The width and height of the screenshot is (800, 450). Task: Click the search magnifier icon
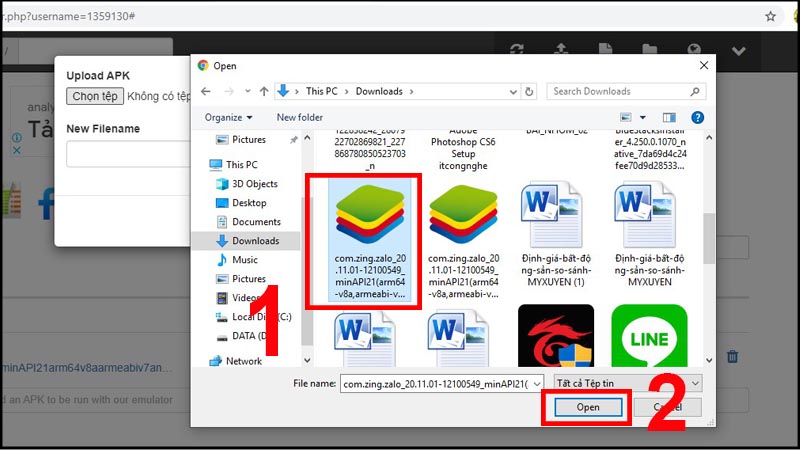(694, 91)
